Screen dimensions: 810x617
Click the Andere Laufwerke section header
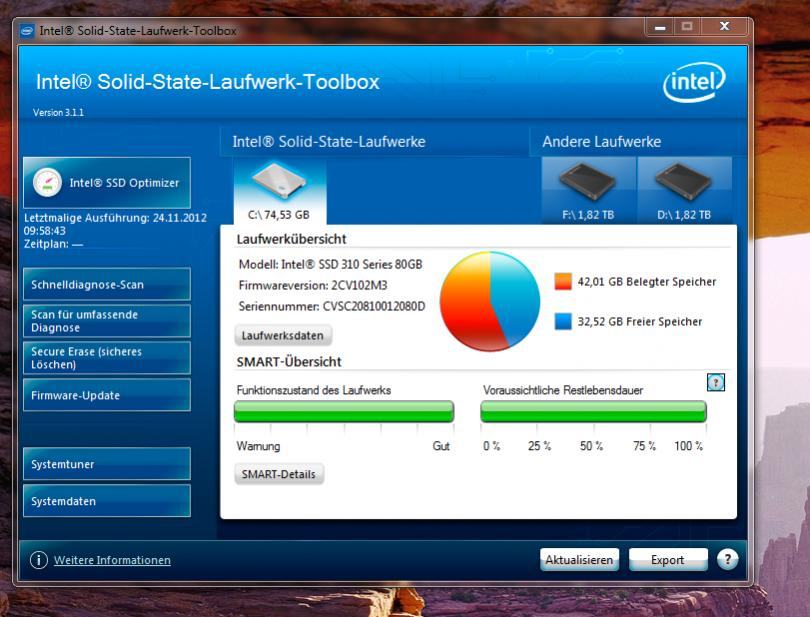(x=601, y=142)
